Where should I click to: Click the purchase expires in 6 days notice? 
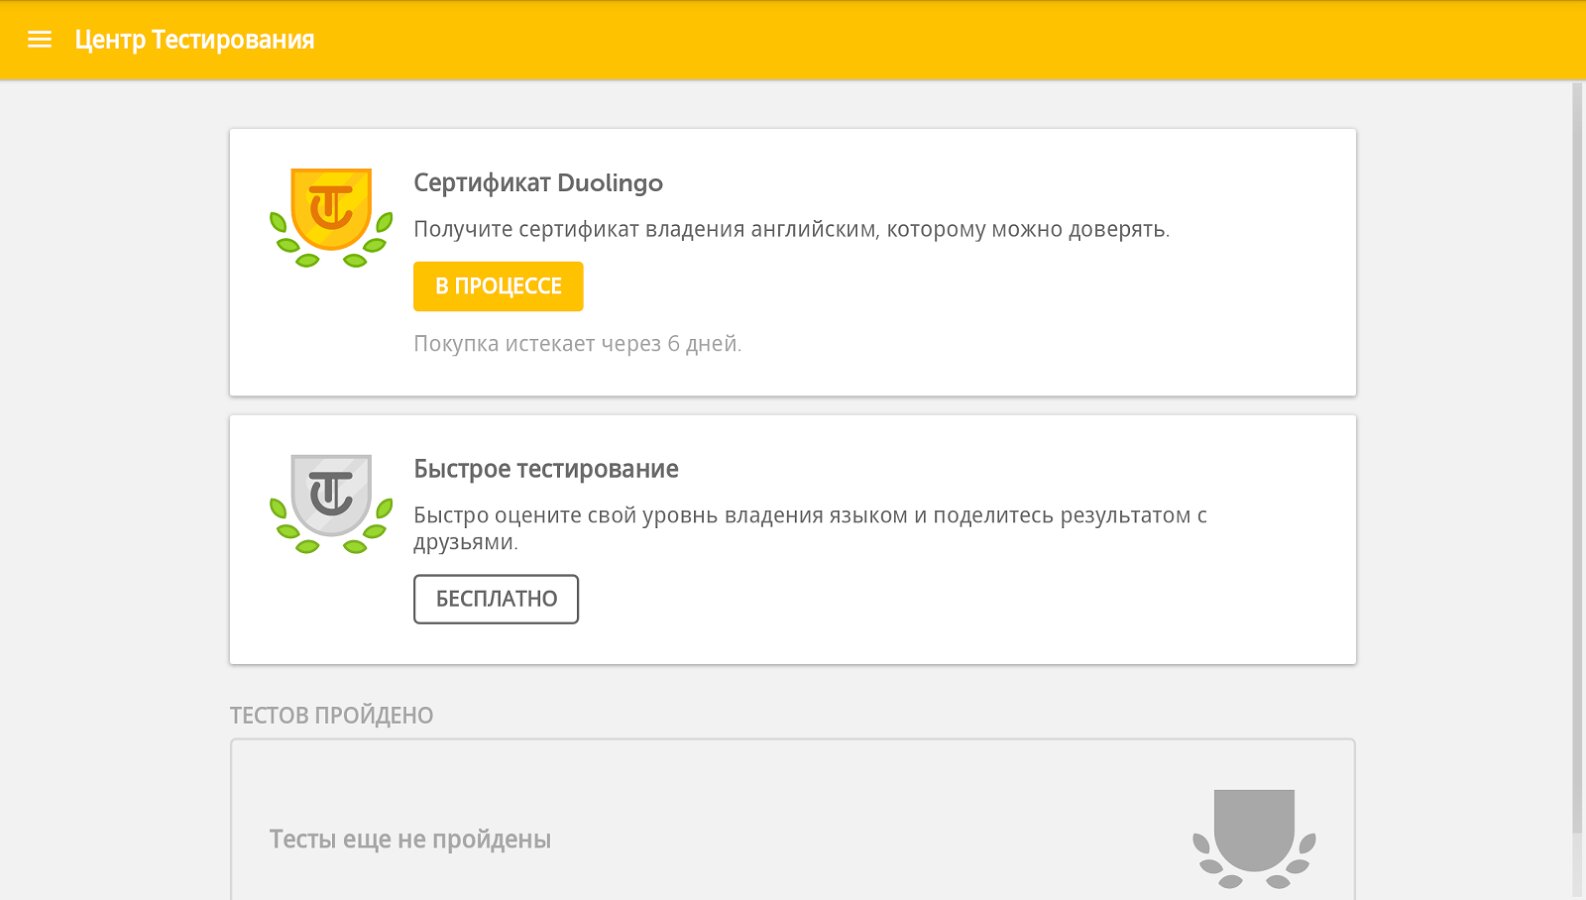[577, 344]
